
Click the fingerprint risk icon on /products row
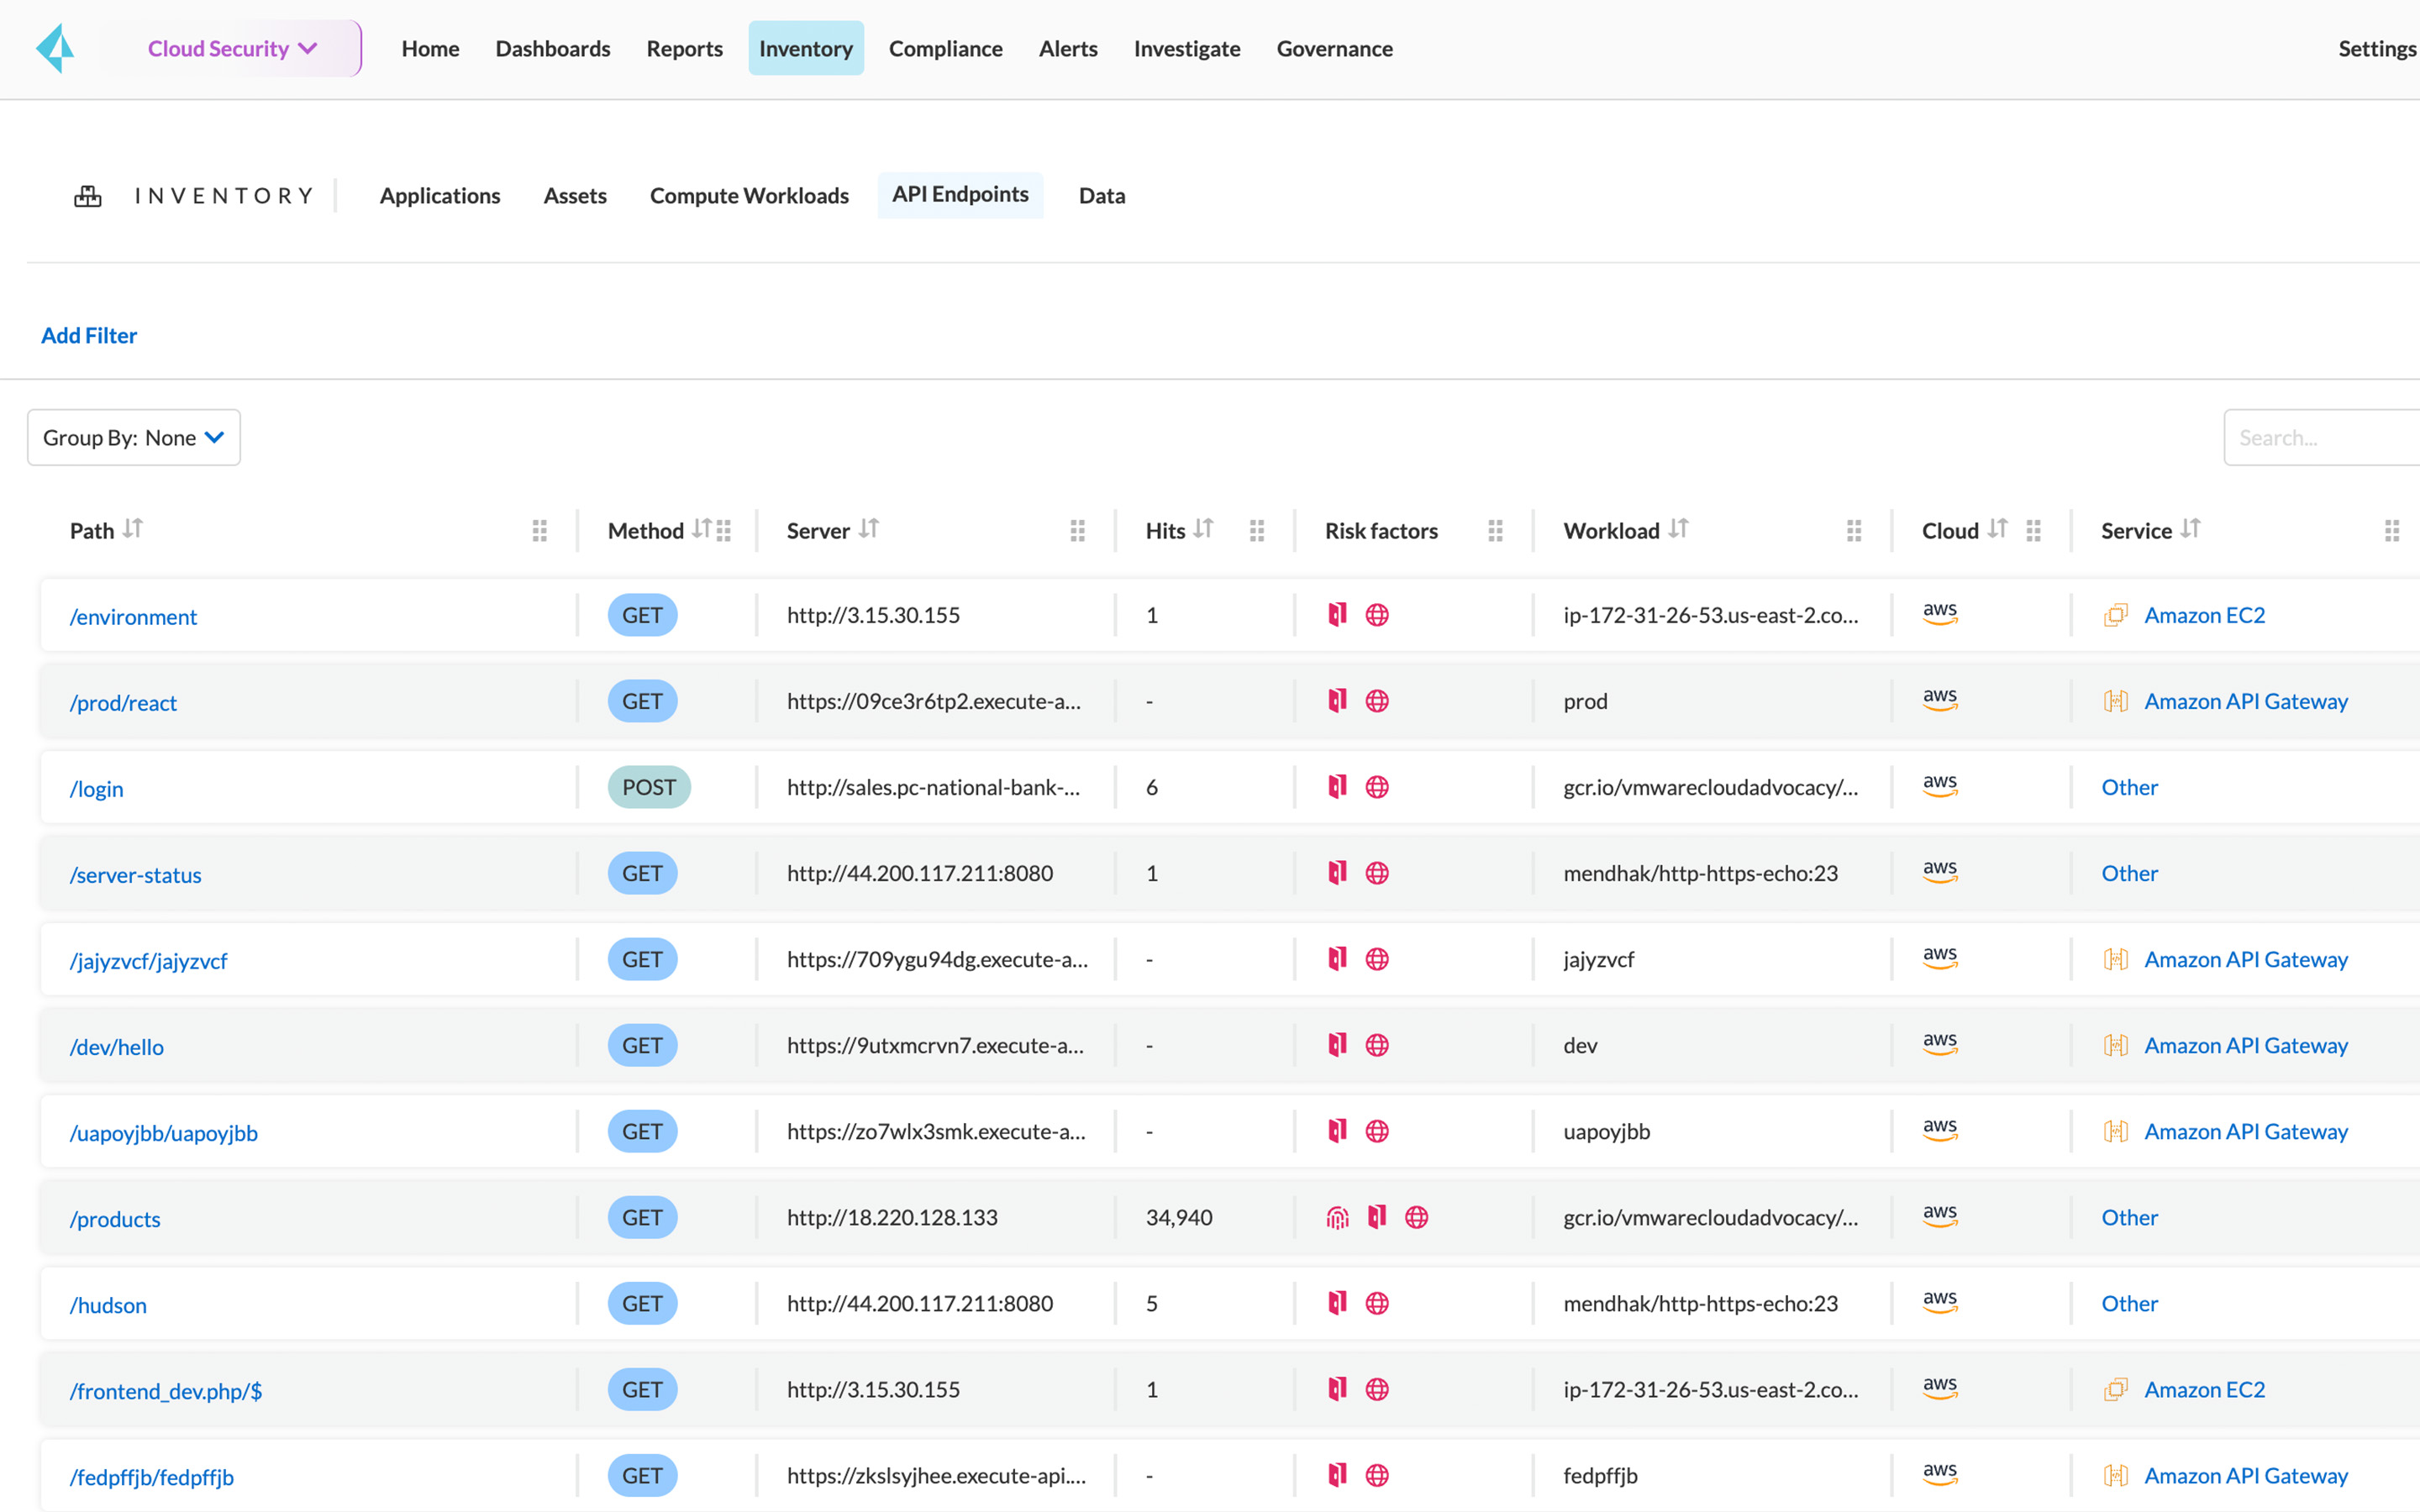point(1337,1217)
